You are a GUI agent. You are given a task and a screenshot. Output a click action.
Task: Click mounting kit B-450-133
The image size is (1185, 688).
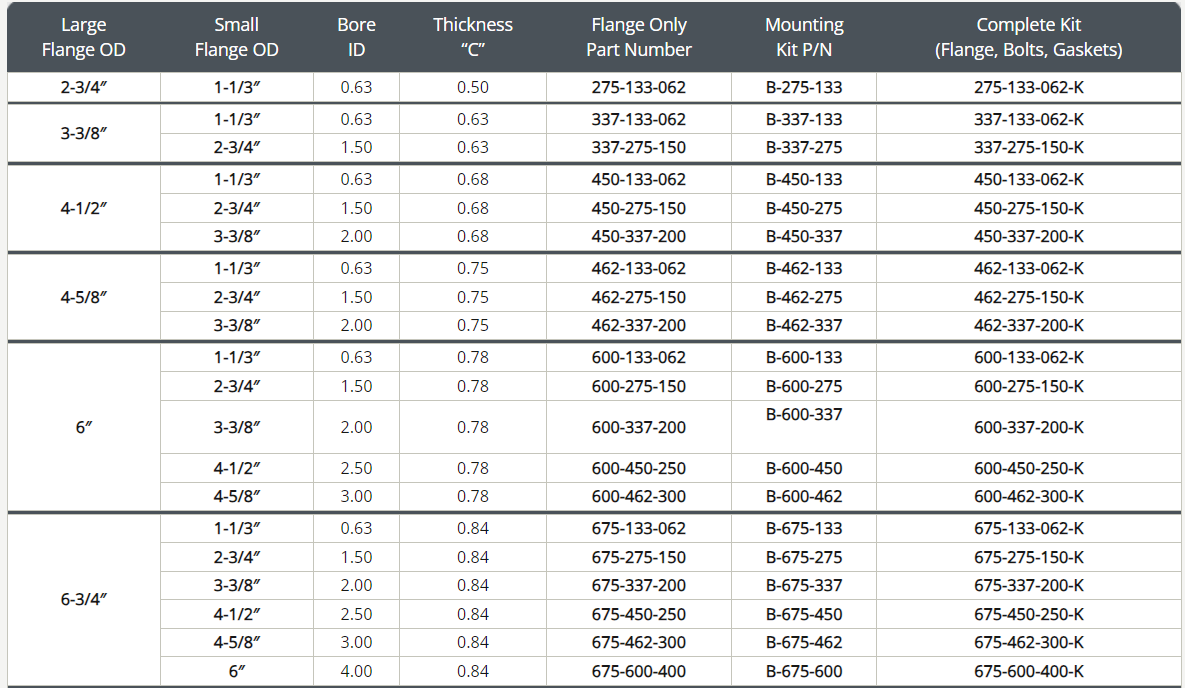click(x=804, y=180)
